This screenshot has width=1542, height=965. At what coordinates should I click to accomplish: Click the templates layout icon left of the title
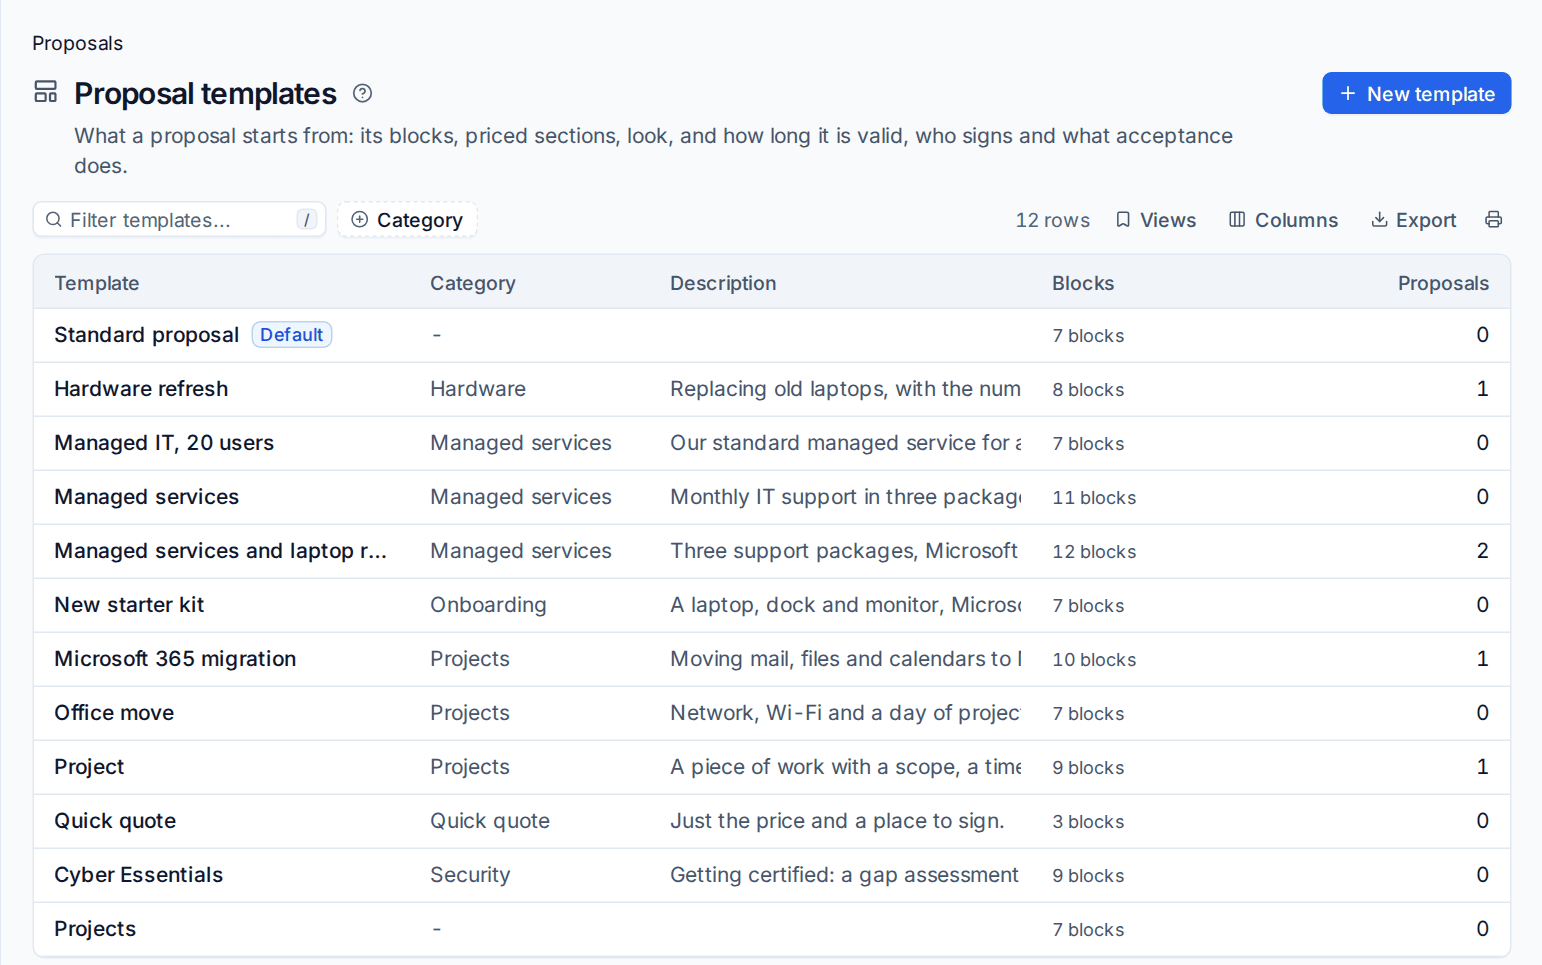46,92
